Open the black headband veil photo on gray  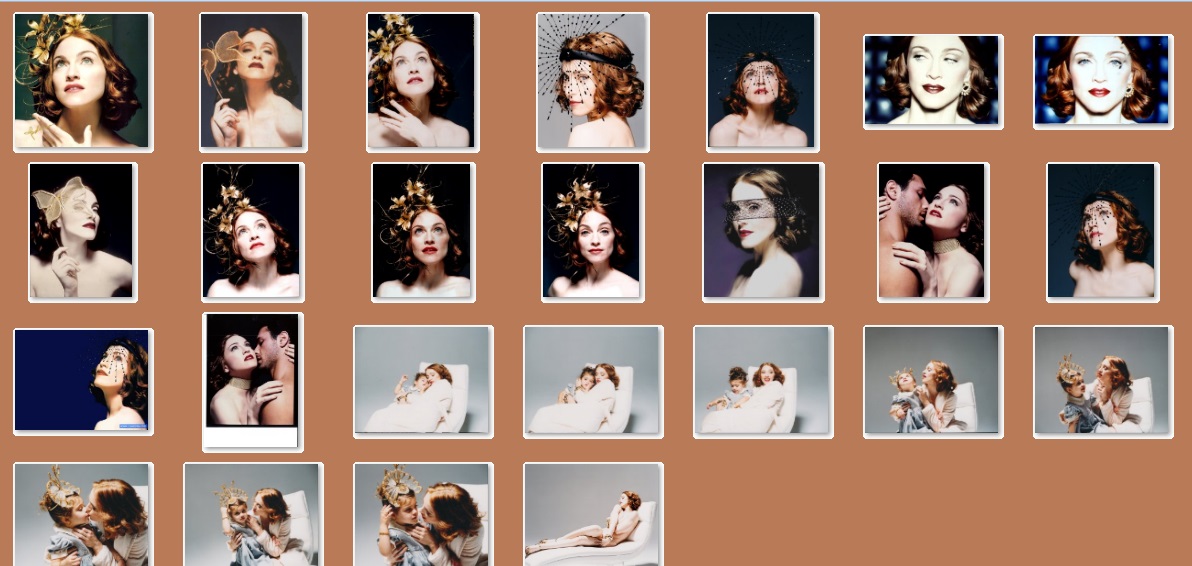(x=592, y=81)
